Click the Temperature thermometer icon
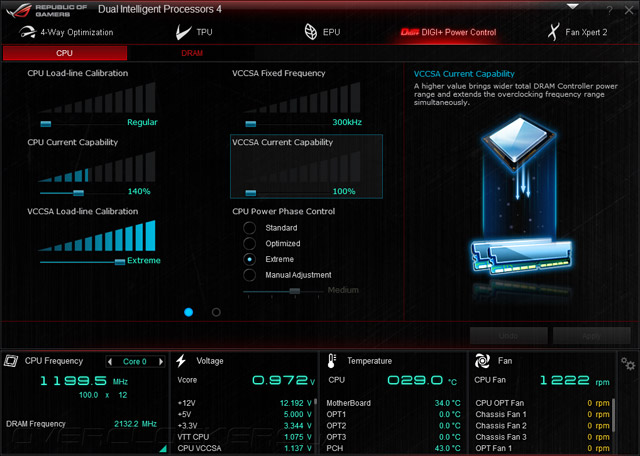The width and height of the screenshot is (640, 456). click(331, 361)
